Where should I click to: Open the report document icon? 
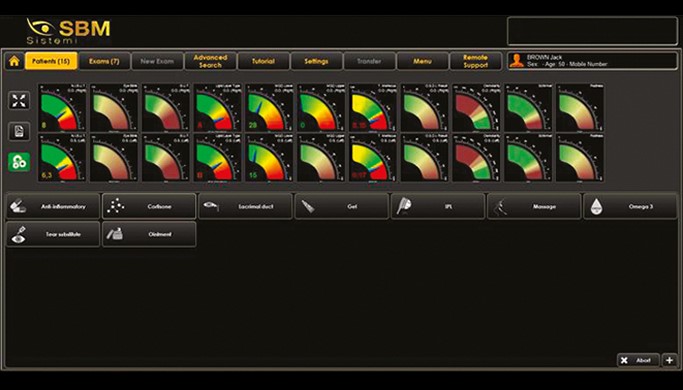coord(19,132)
